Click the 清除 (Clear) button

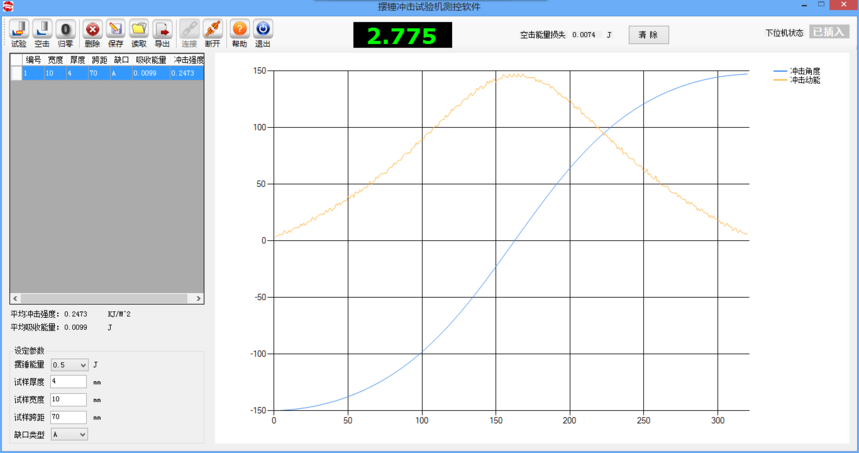tap(648, 35)
